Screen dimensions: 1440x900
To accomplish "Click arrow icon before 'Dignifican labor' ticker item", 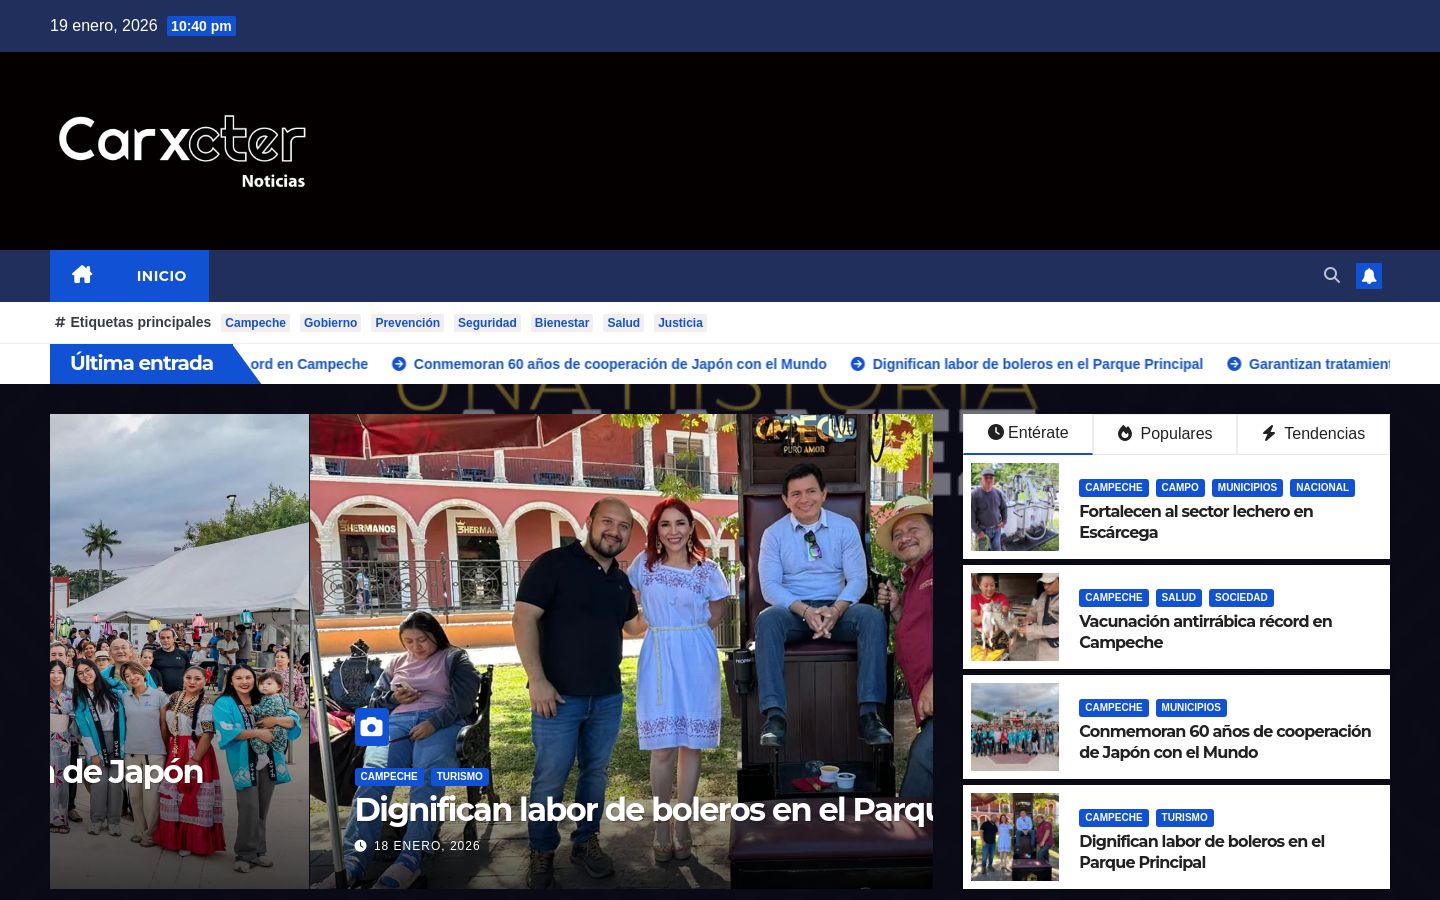I will tap(857, 364).
